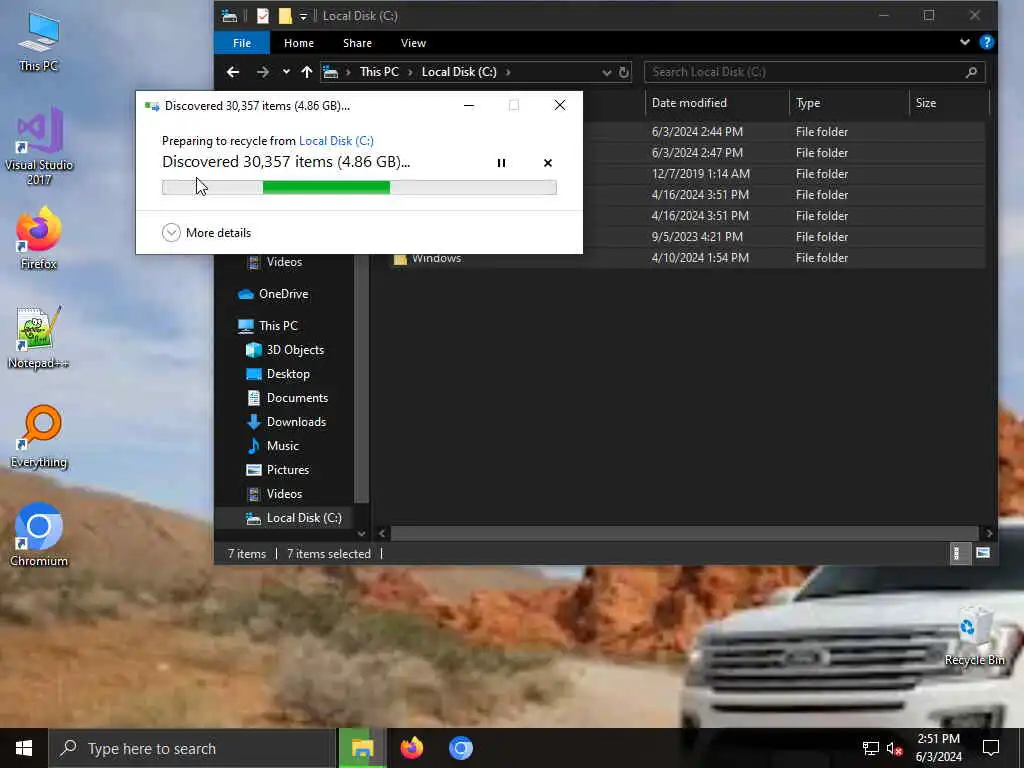Click the Explorer Help question mark icon
Screen dimensions: 1024x768
(987, 42)
